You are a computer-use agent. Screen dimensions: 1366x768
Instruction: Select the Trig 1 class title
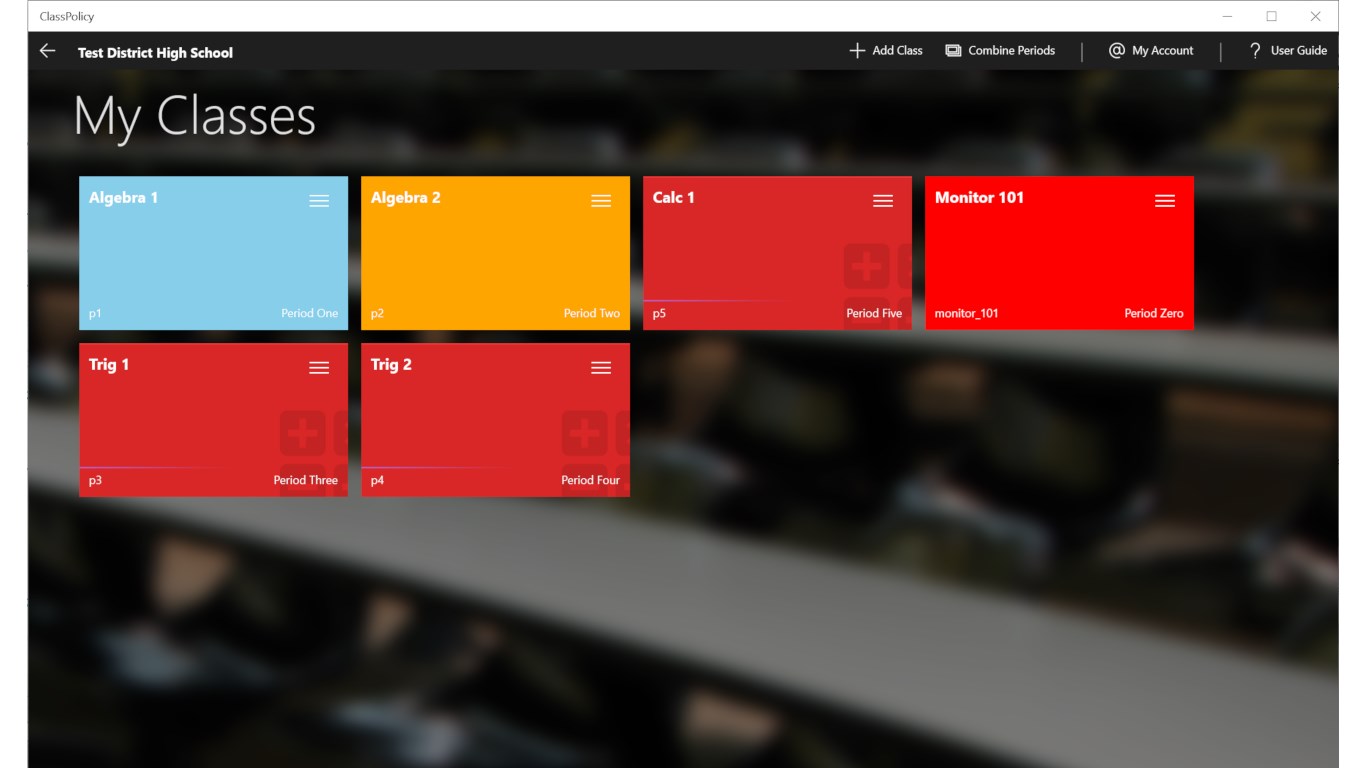click(109, 365)
